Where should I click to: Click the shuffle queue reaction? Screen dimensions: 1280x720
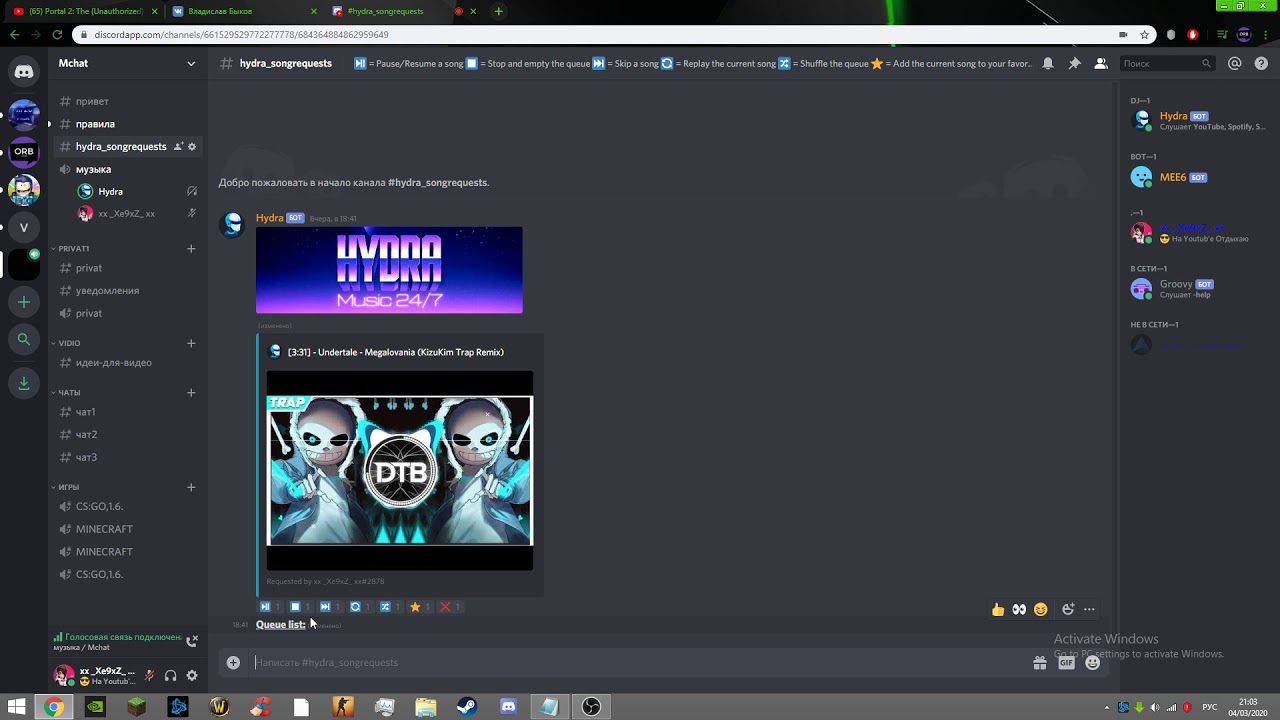click(x=385, y=607)
